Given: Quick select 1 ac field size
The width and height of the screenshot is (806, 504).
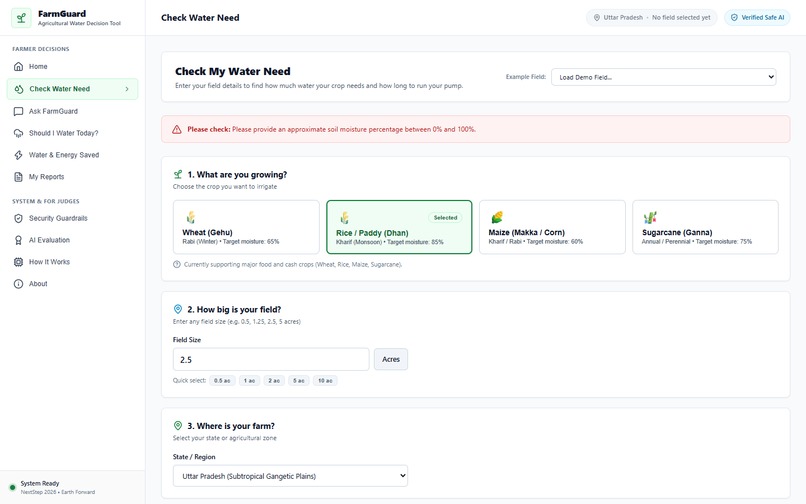Looking at the screenshot, I should click(249, 381).
